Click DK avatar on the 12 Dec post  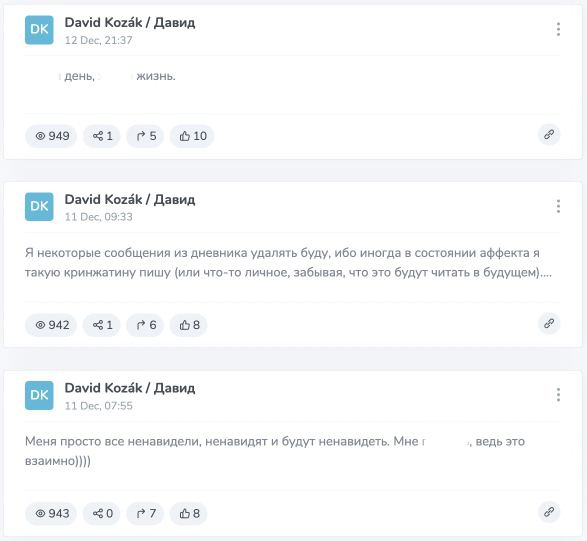pyautogui.click(x=39, y=30)
